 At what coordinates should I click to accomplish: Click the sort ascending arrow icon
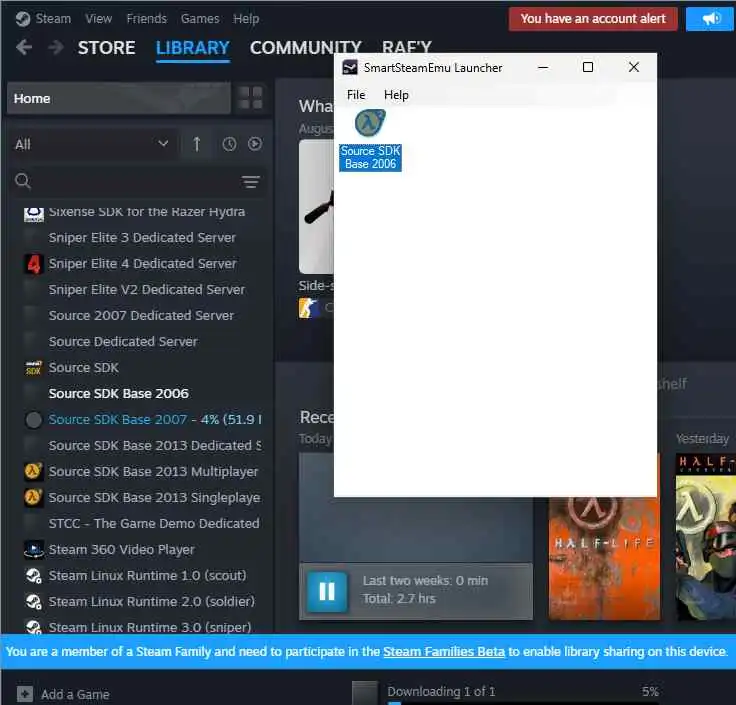pos(197,144)
